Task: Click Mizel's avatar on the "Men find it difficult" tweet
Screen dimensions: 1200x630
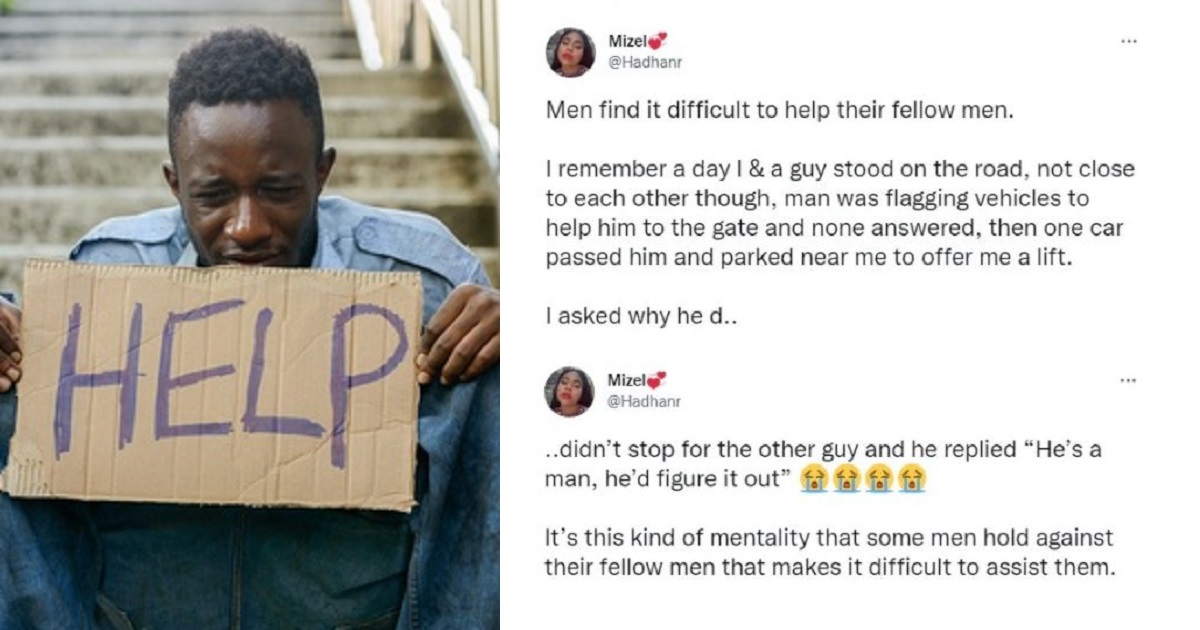Action: pos(570,52)
